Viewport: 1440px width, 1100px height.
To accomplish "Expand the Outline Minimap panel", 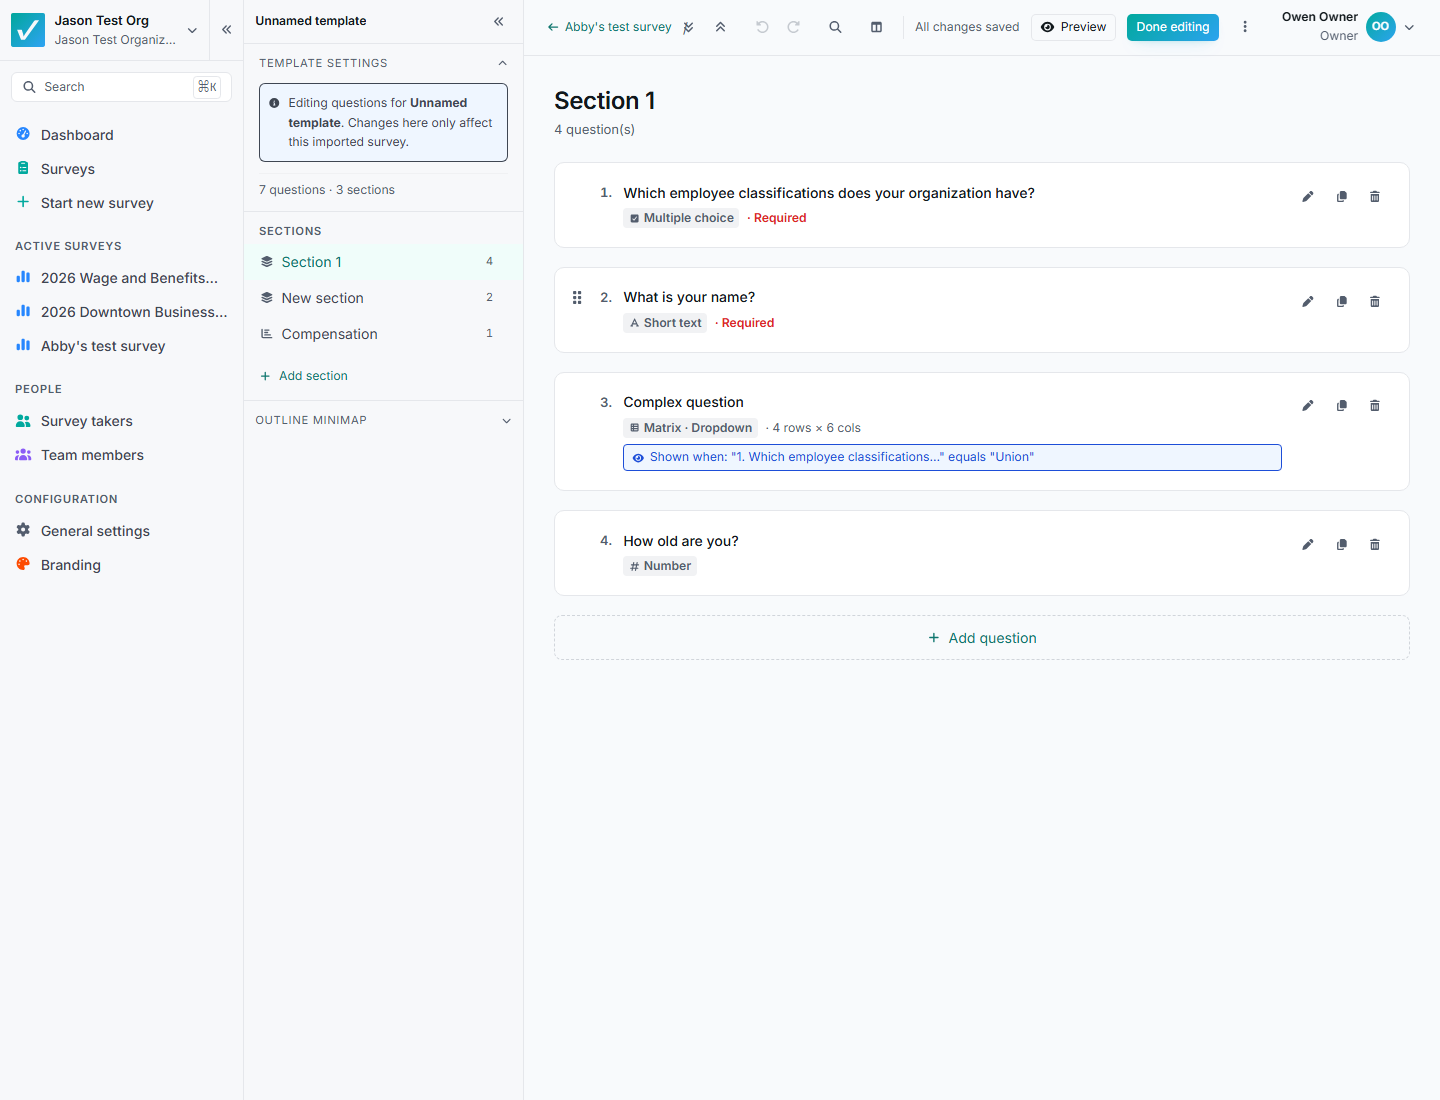I will (506, 421).
